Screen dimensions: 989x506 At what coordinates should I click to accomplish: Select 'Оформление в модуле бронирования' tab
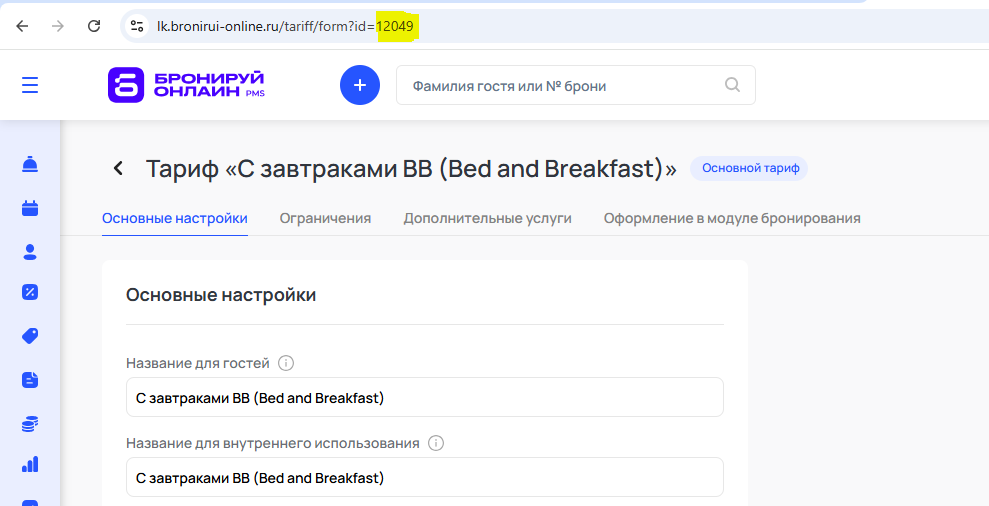click(x=732, y=218)
